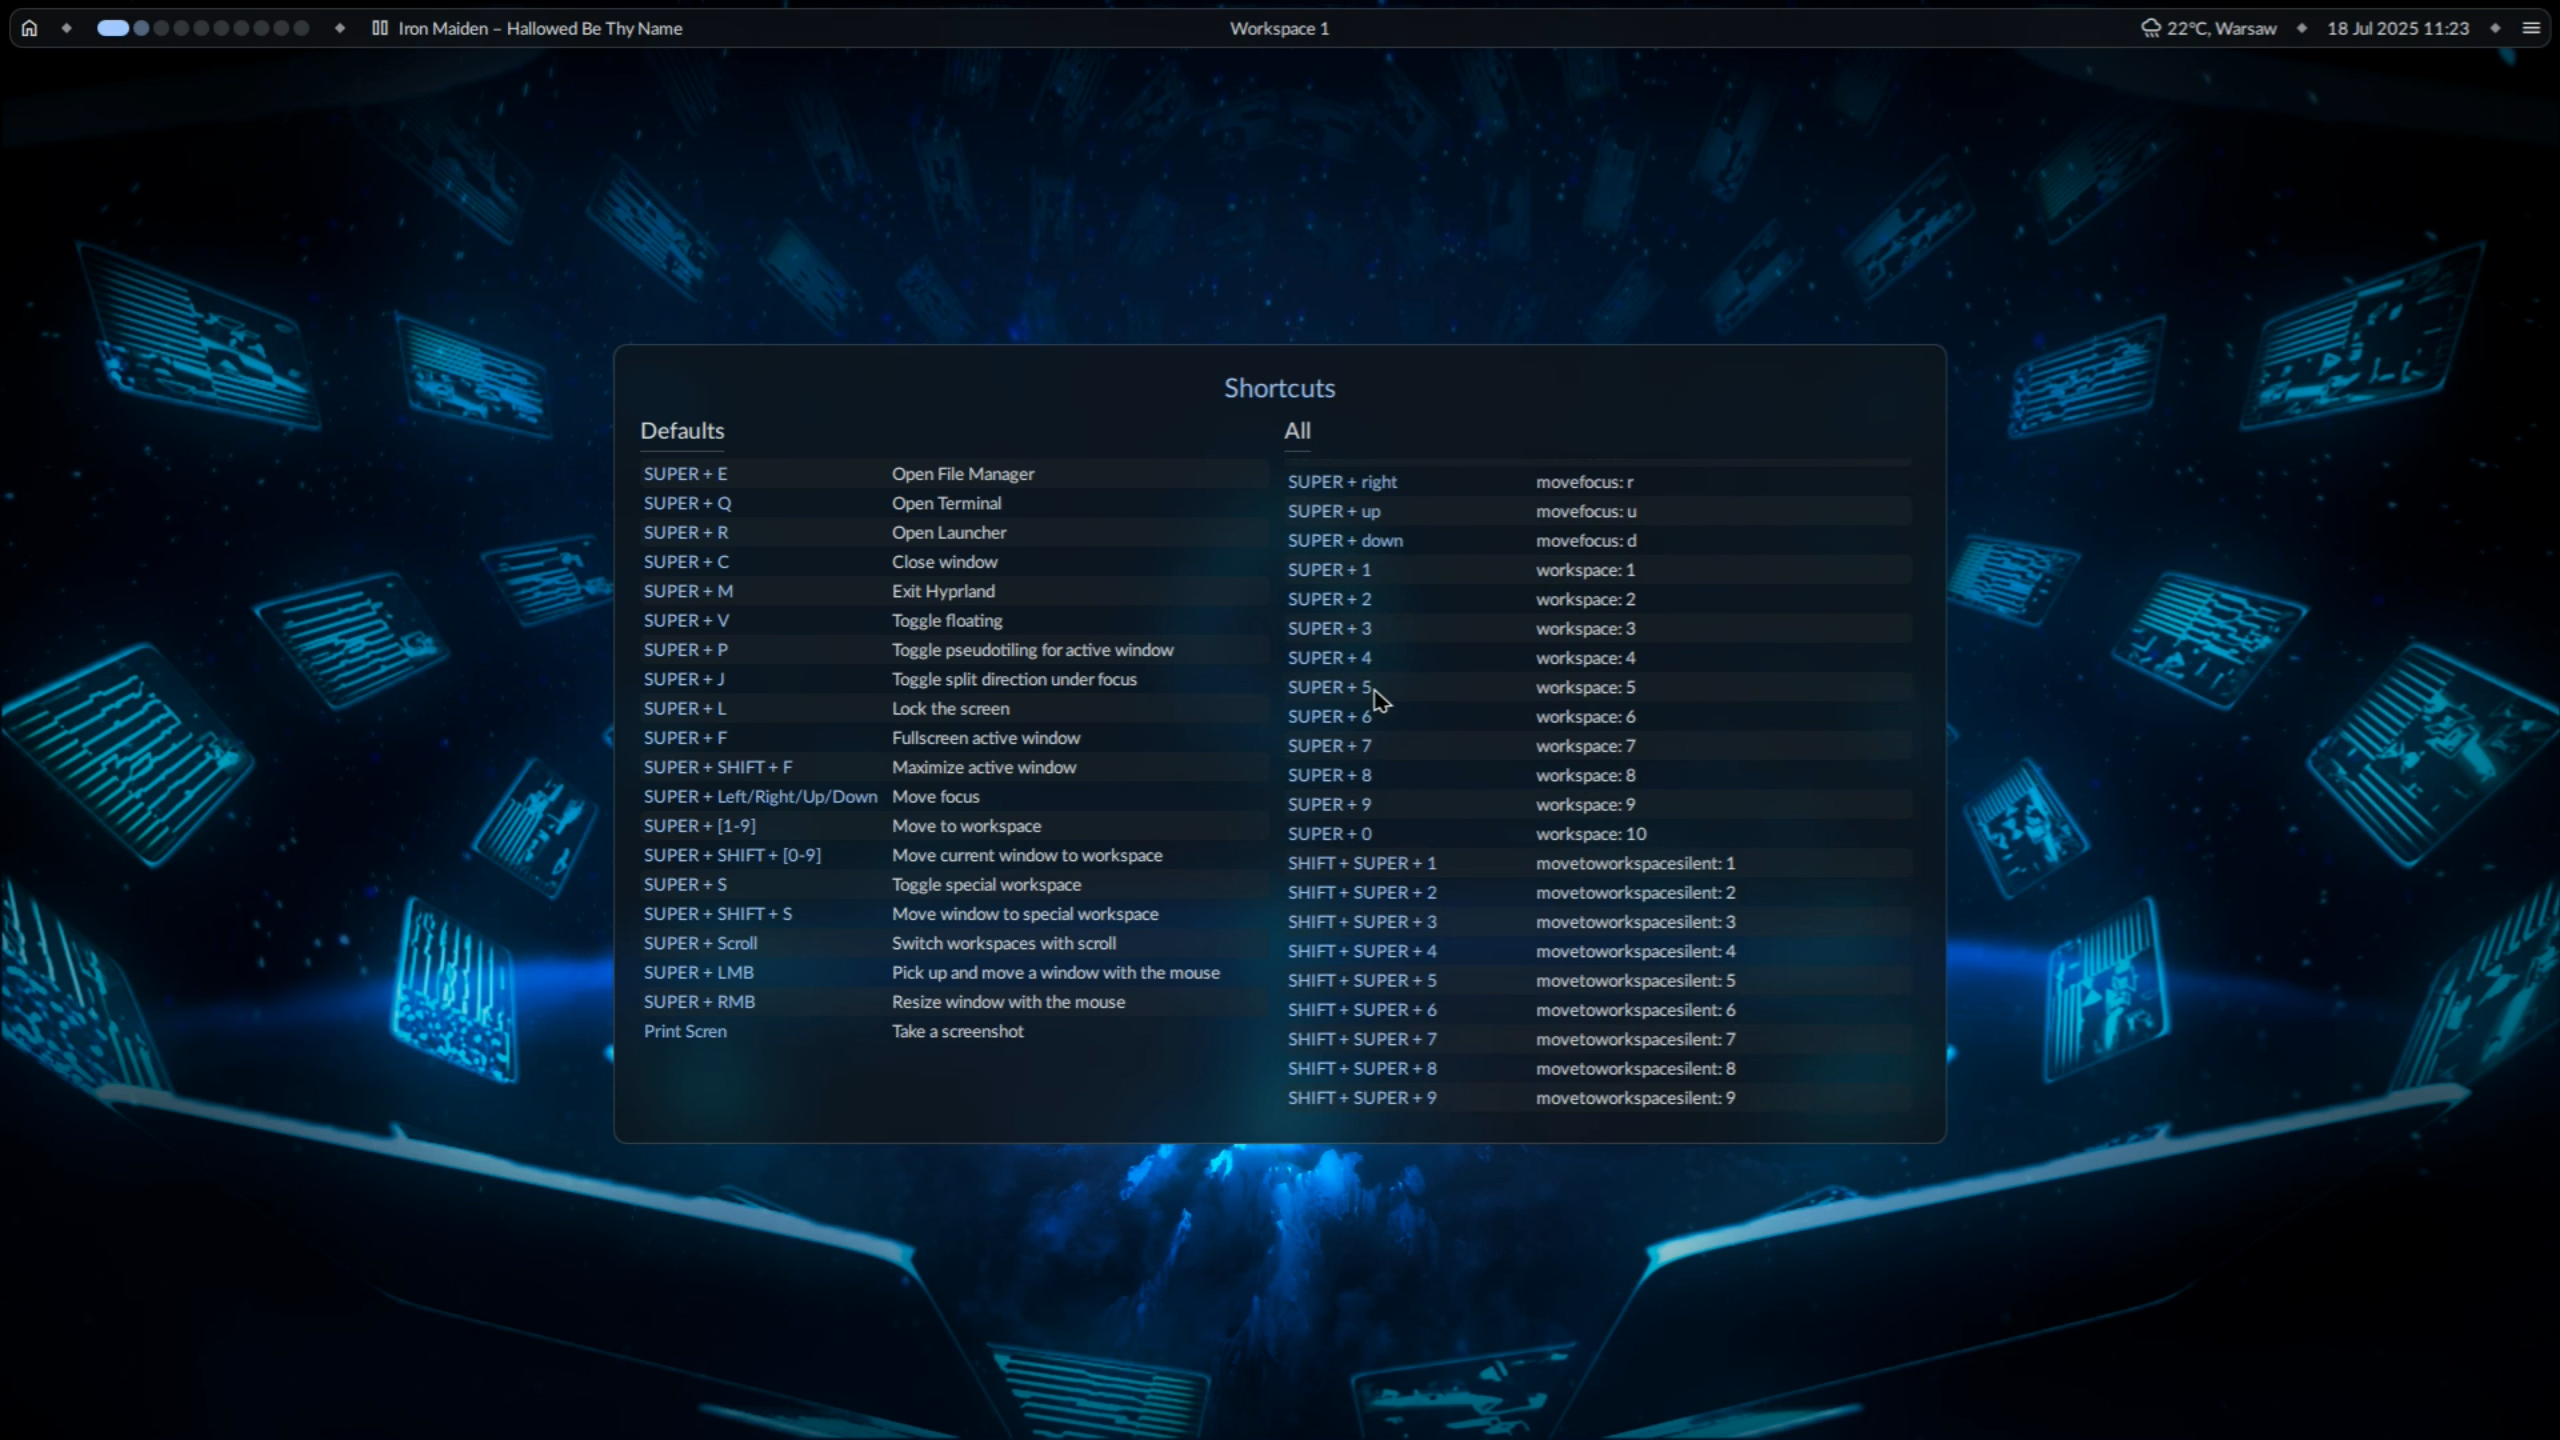Viewport: 2560px width, 1440px height.
Task: Open the date and time widget
Action: click(2397, 28)
